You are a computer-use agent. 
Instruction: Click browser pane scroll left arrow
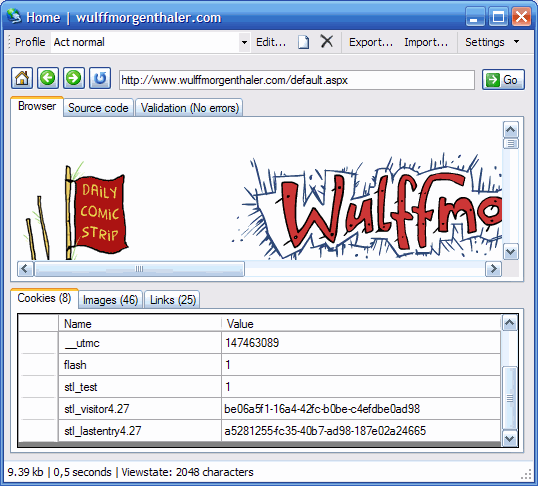coord(25,269)
